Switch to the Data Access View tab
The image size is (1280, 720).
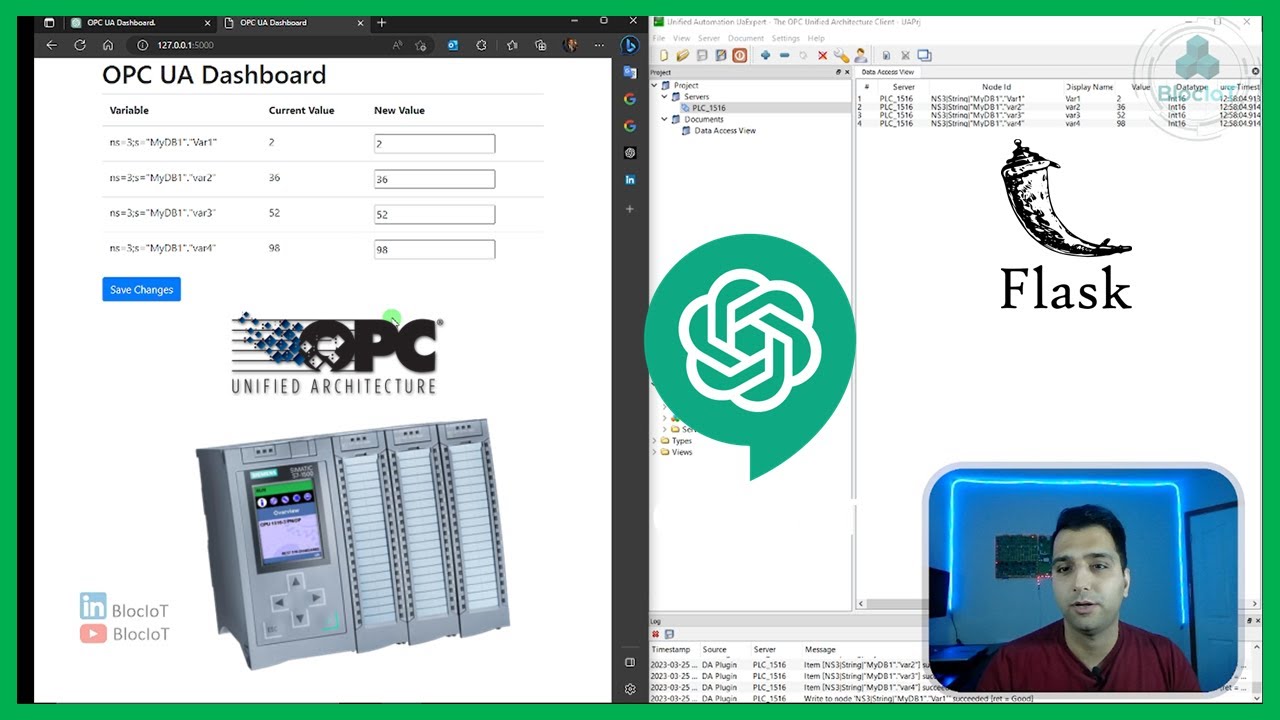click(888, 72)
